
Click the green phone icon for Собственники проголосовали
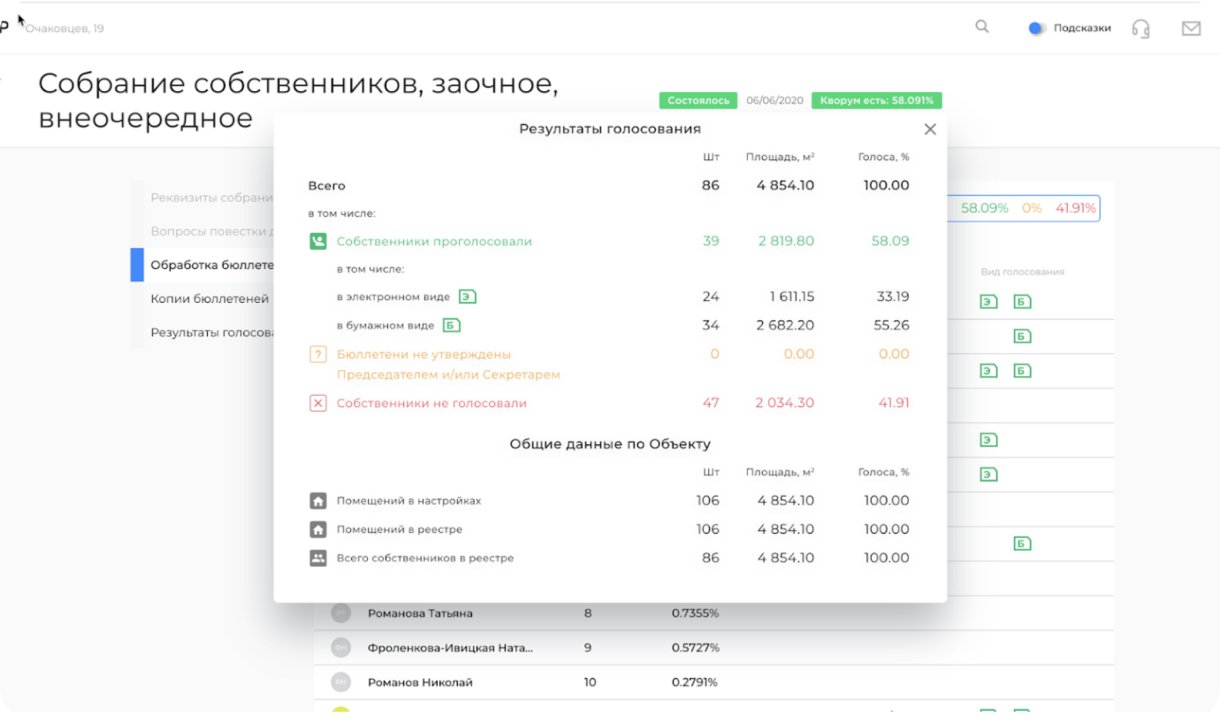click(x=318, y=241)
